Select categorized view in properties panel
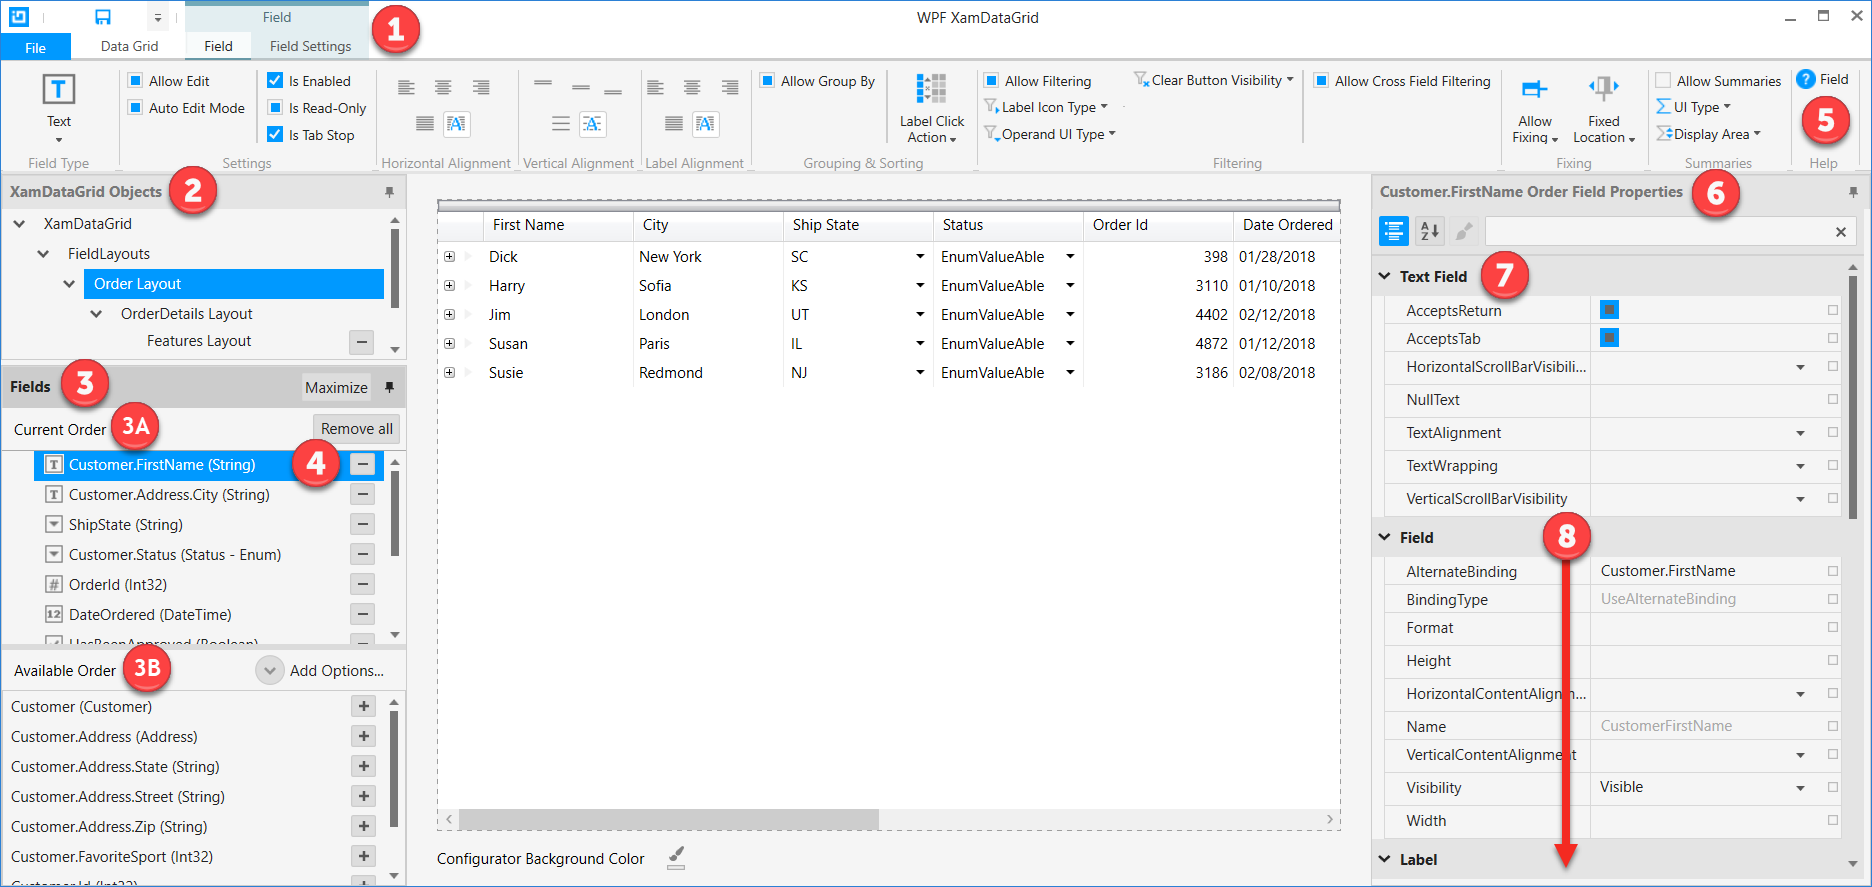This screenshot has width=1872, height=887. coord(1393,231)
